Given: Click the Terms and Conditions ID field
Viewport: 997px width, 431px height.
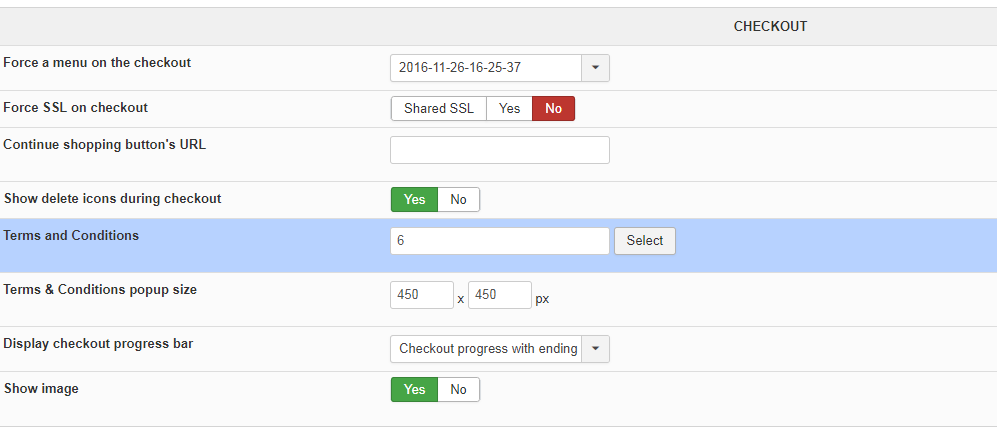Looking at the screenshot, I should [499, 241].
